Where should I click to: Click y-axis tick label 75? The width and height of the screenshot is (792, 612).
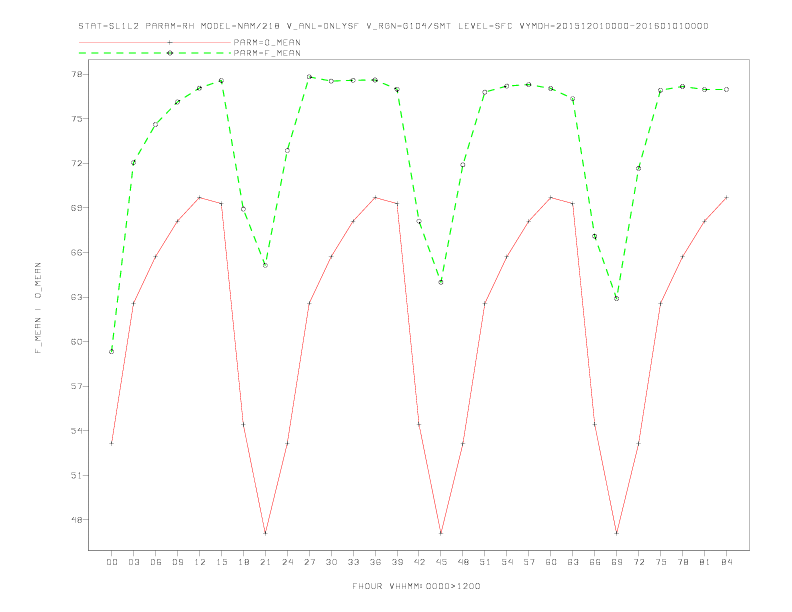(x=76, y=119)
